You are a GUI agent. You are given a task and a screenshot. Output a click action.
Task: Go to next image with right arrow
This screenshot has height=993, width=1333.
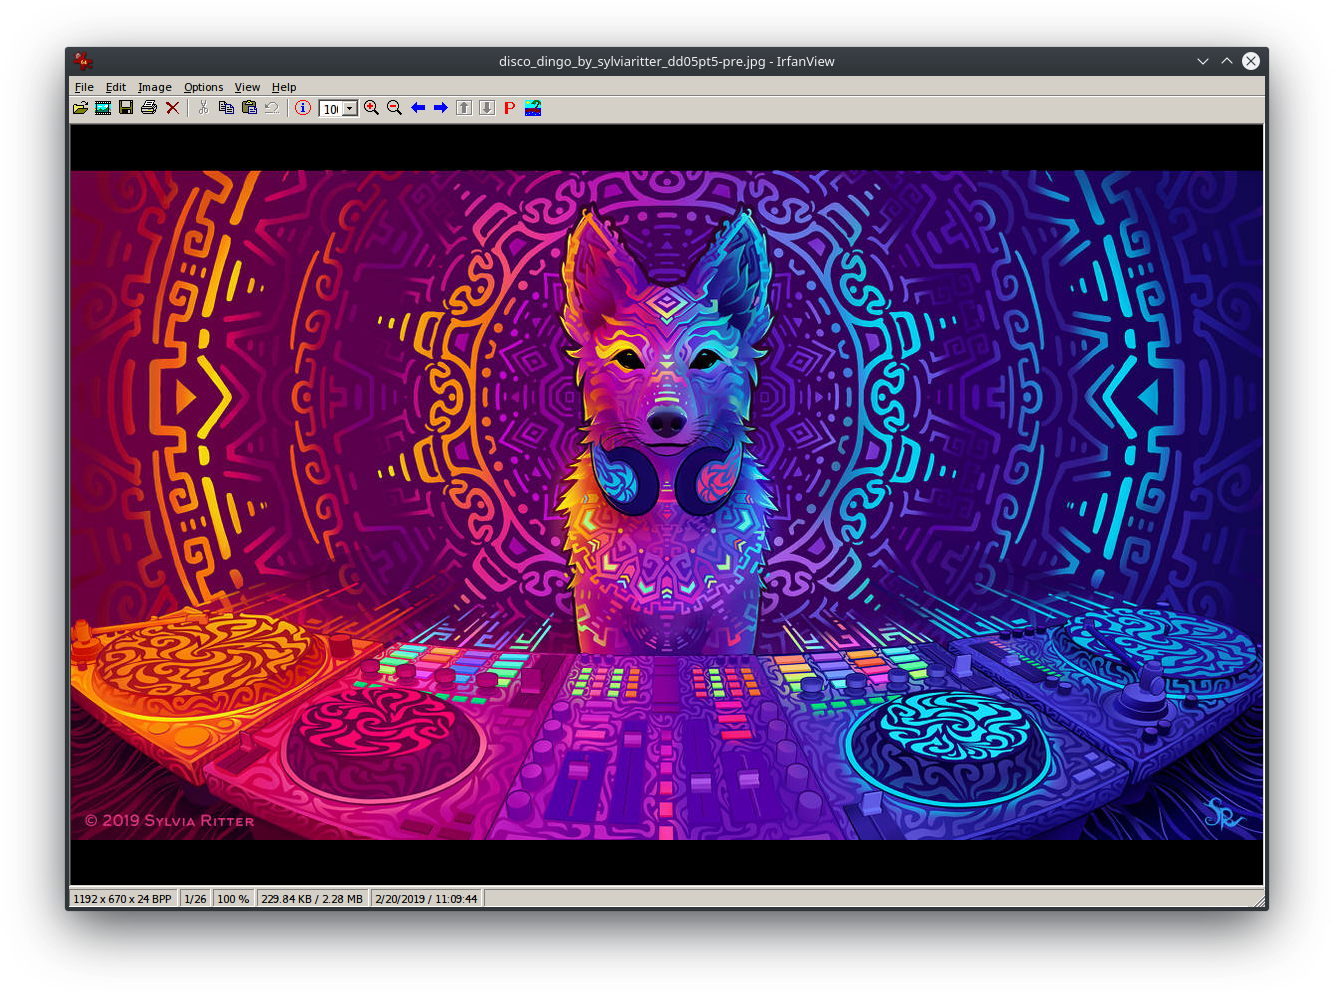(440, 108)
